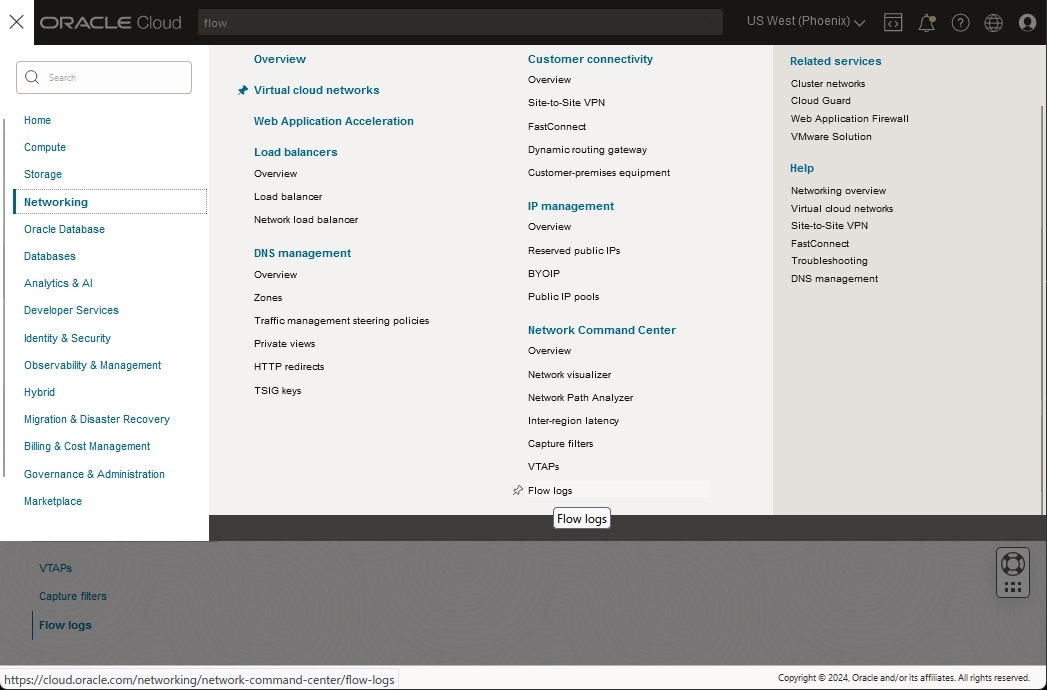Select Storage in the navigation menu

43,174
